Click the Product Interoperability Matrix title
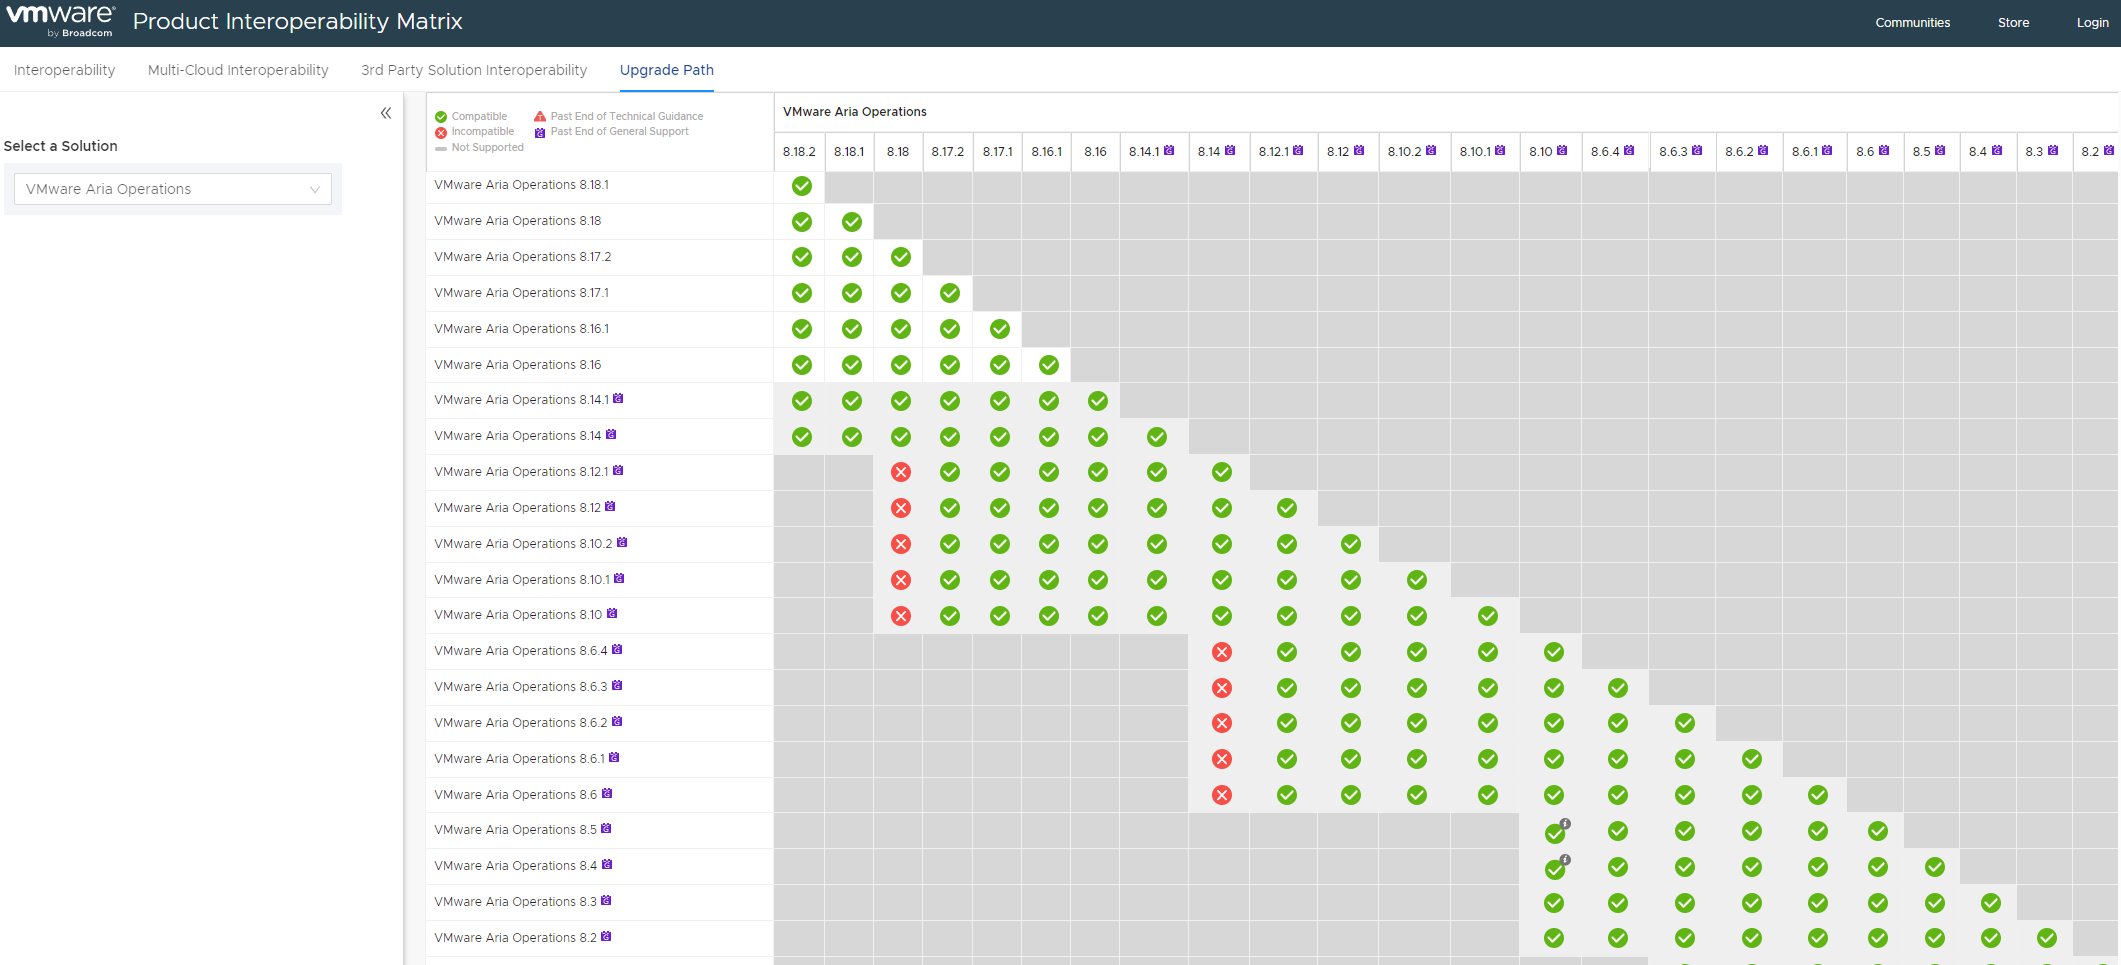 click(298, 21)
